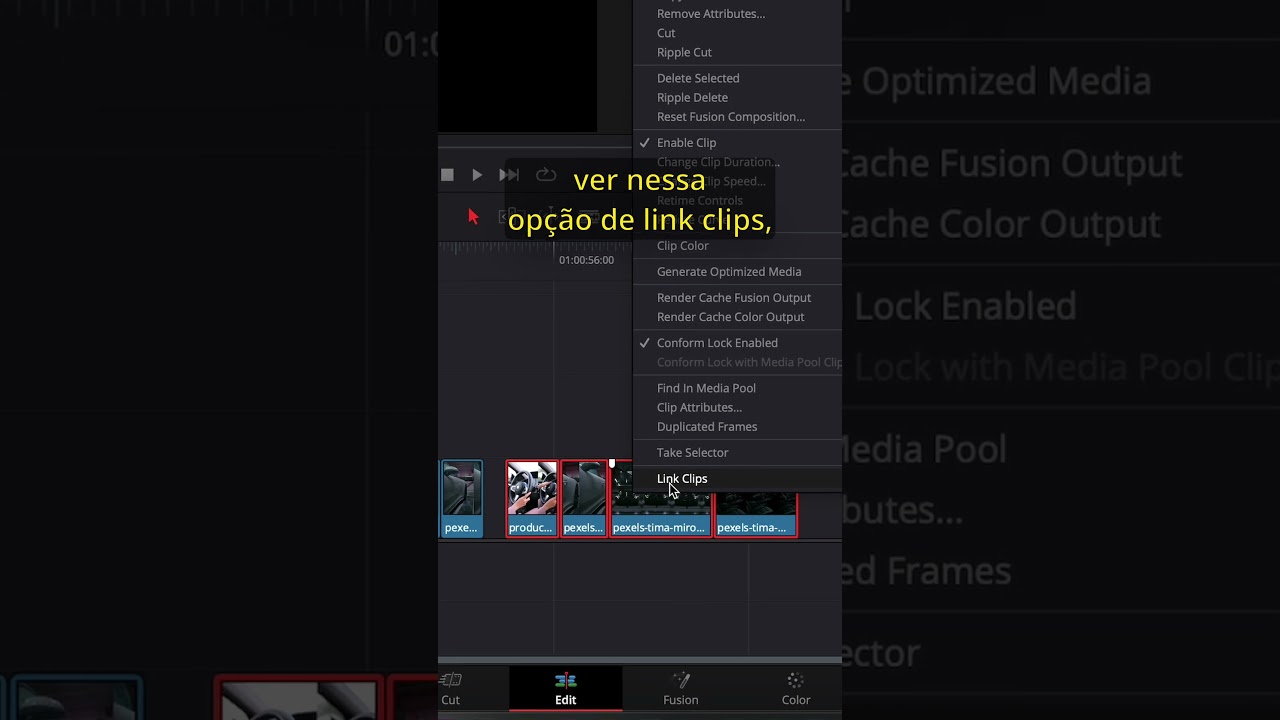Click the 'pexels...' clip beside produc clip
The image size is (1280, 720).
point(584,498)
